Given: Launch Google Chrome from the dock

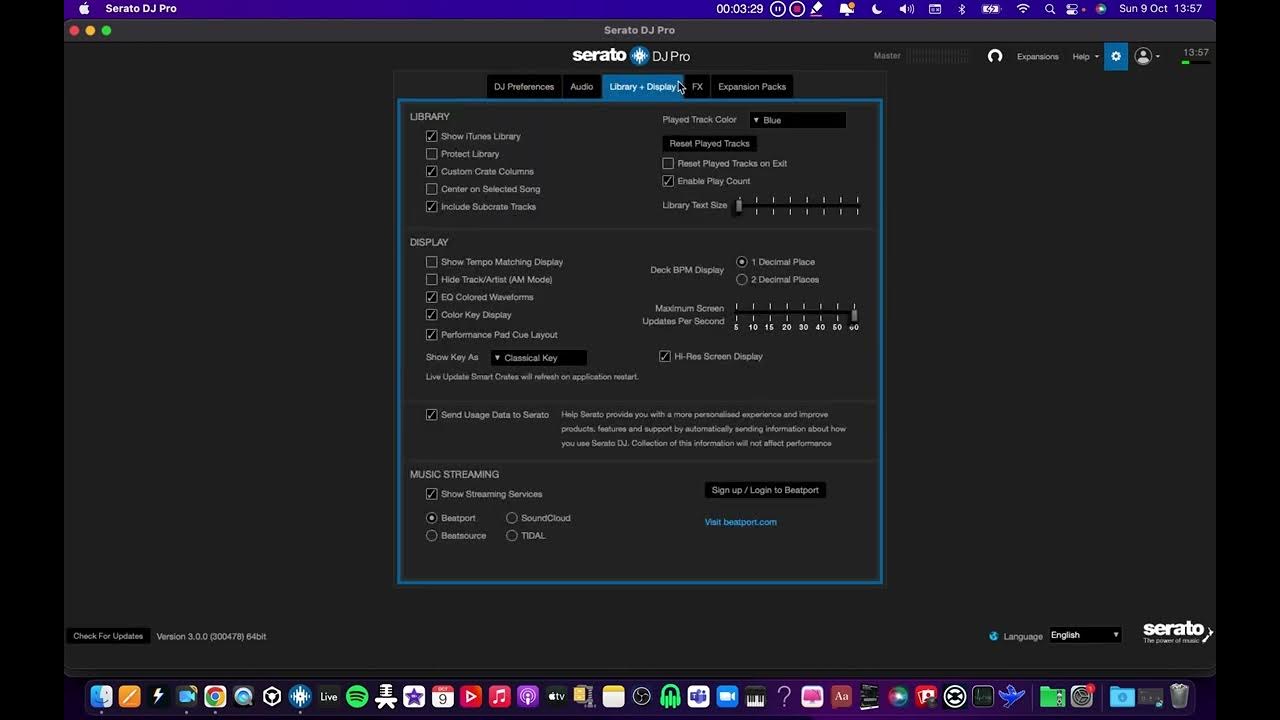Looking at the screenshot, I should point(215,696).
